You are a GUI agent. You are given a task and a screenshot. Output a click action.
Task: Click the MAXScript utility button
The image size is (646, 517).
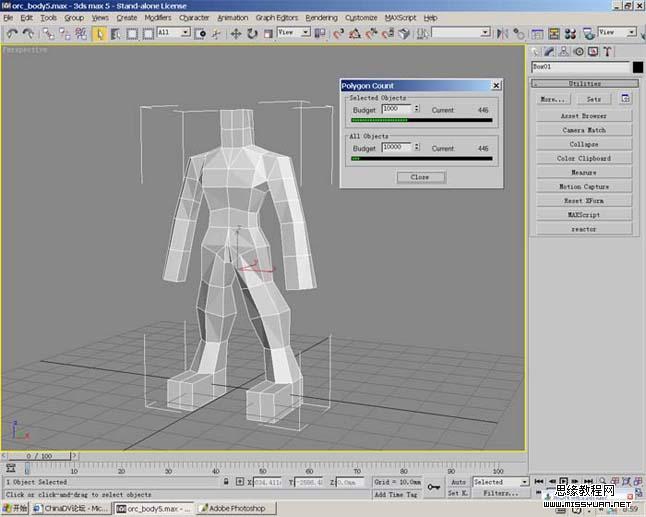click(x=584, y=215)
